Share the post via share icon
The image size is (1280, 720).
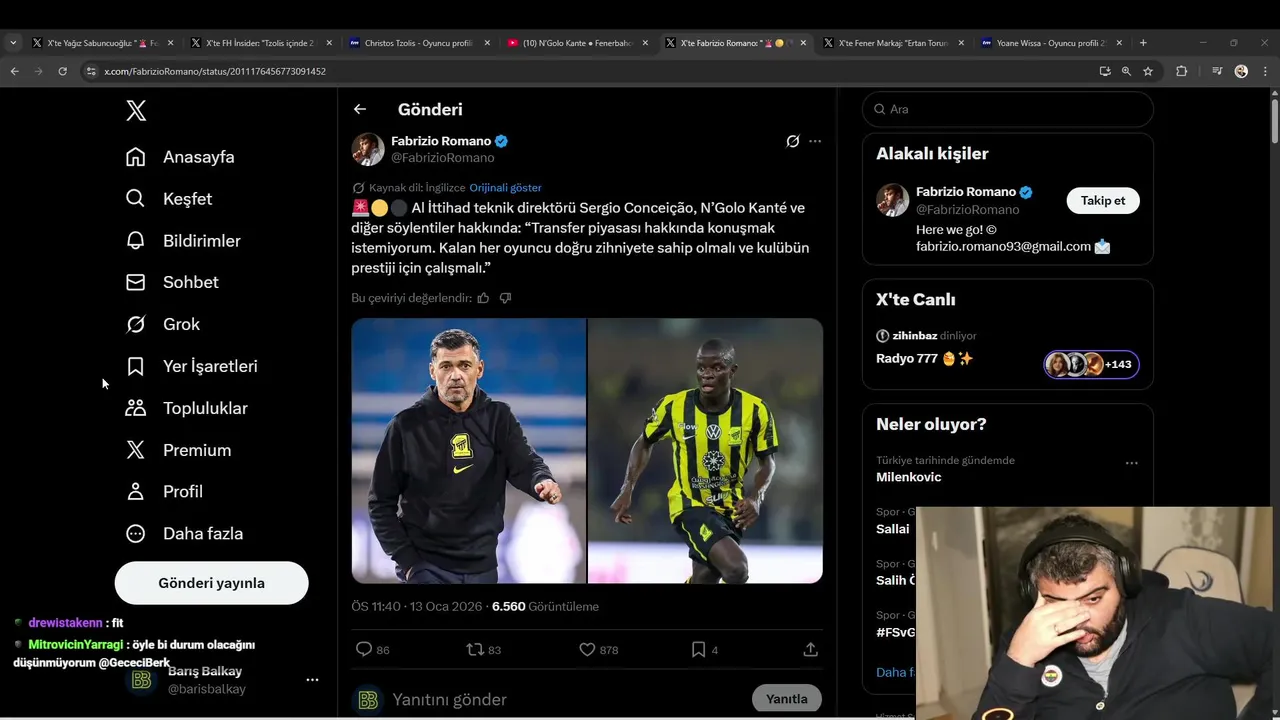point(811,650)
